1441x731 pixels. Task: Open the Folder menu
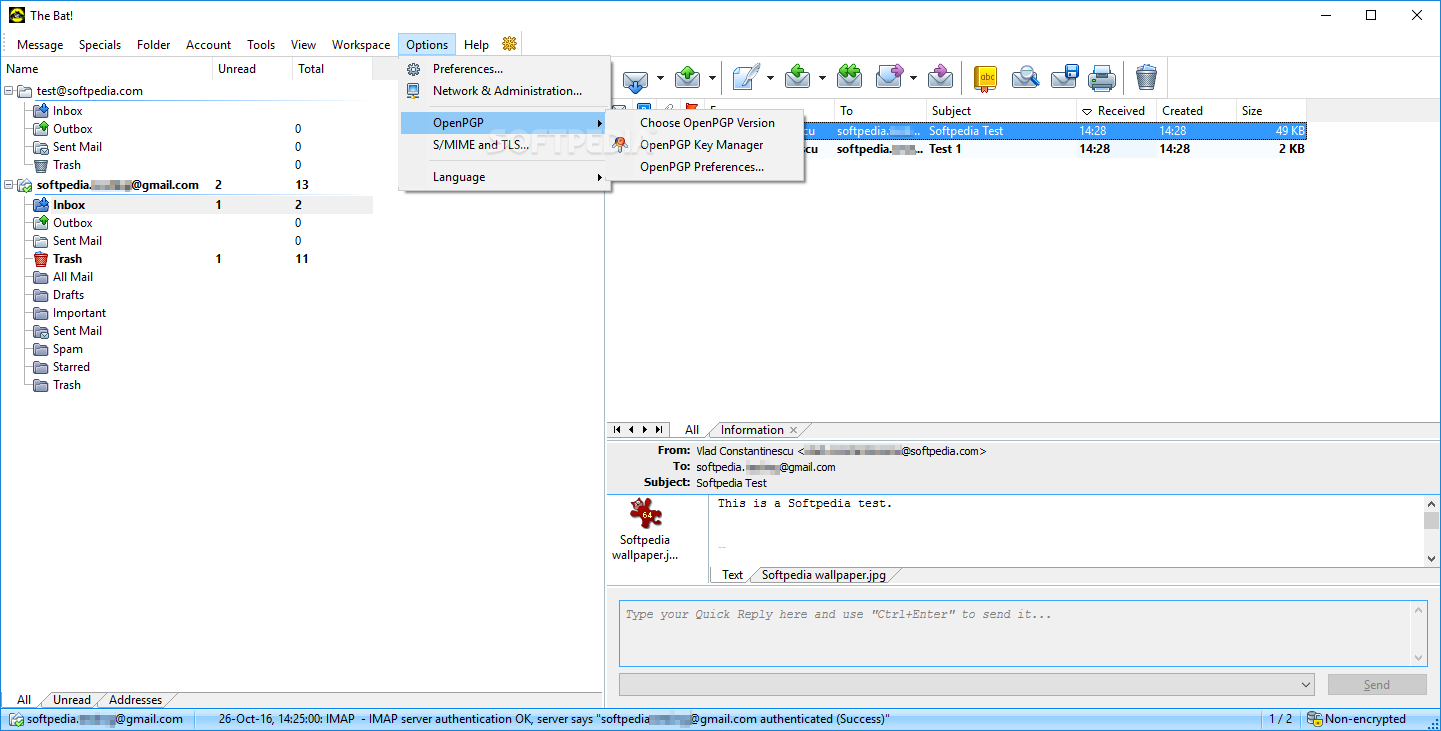coord(154,45)
